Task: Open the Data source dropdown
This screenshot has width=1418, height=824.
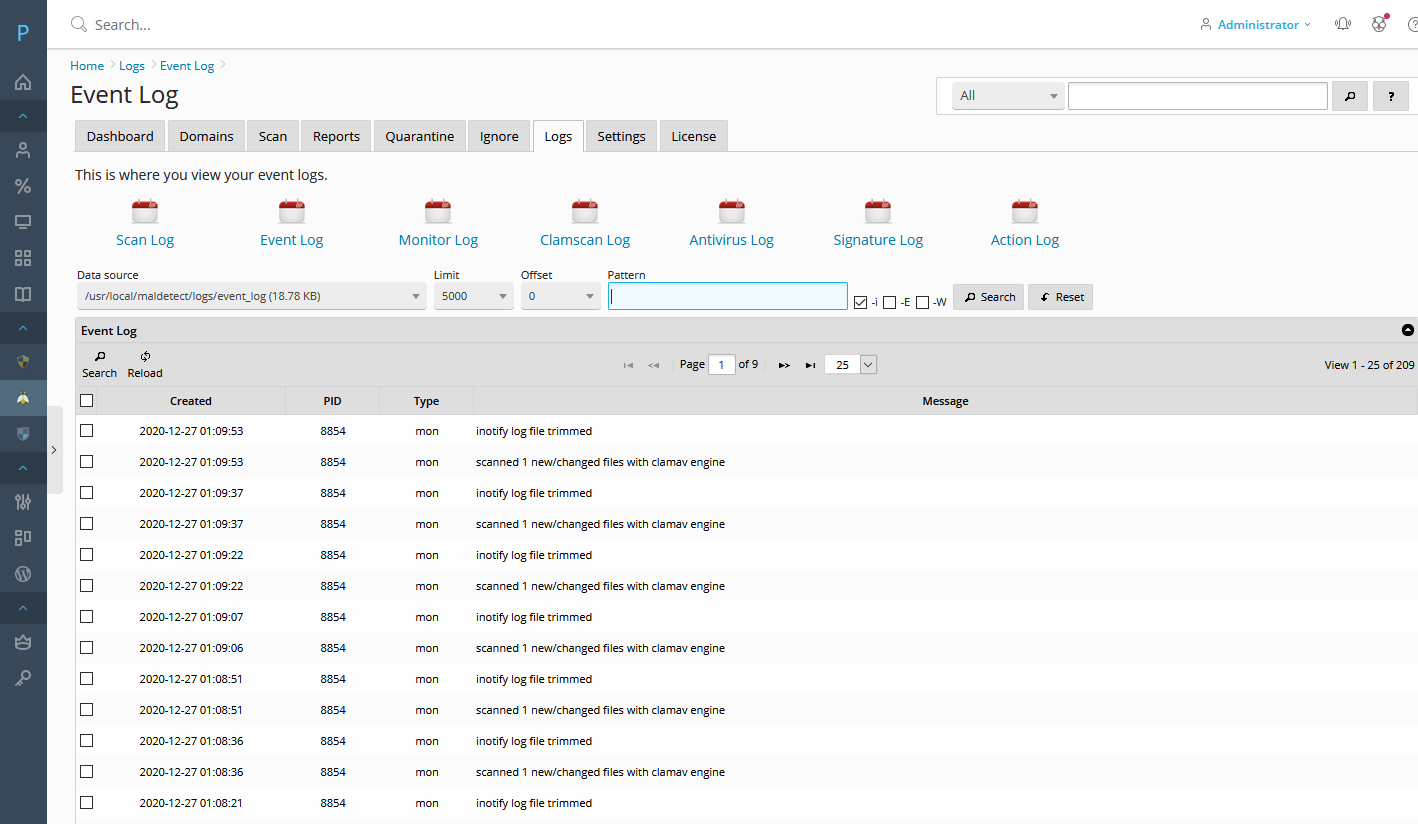Action: [x=251, y=296]
